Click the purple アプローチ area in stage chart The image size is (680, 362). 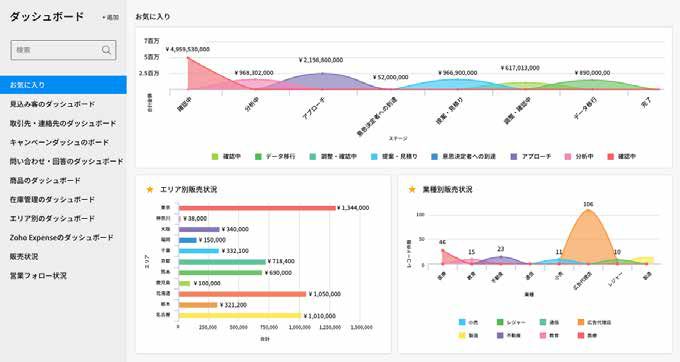coord(323,81)
